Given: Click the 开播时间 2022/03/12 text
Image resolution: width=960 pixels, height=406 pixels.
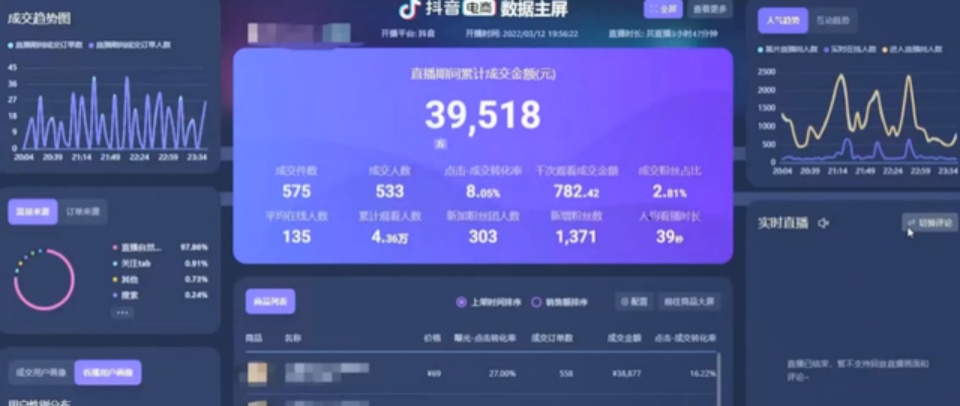Looking at the screenshot, I should click(x=522, y=34).
